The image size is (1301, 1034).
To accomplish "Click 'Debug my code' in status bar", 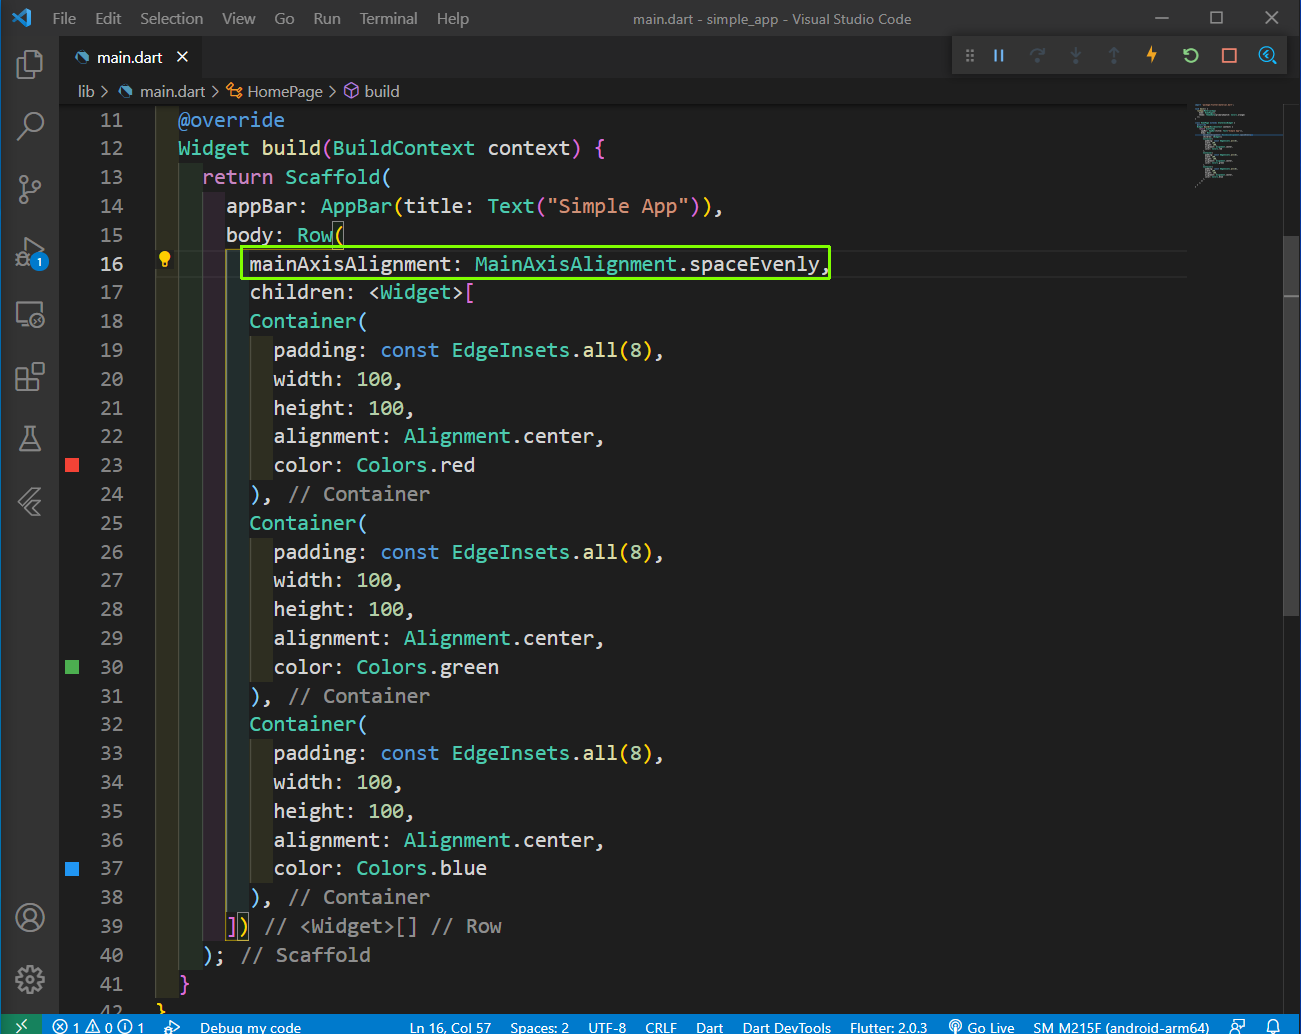I will pyautogui.click(x=250, y=1027).
